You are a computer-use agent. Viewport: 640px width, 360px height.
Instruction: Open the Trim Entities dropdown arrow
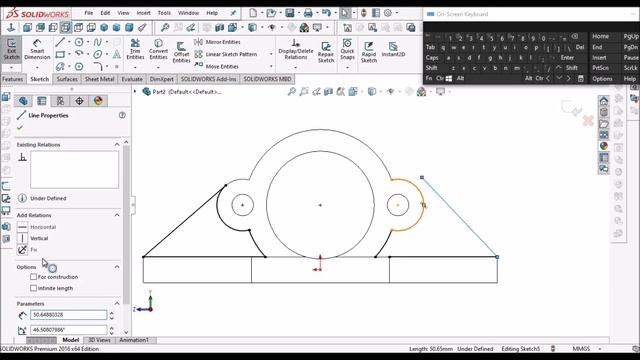(x=135, y=67)
